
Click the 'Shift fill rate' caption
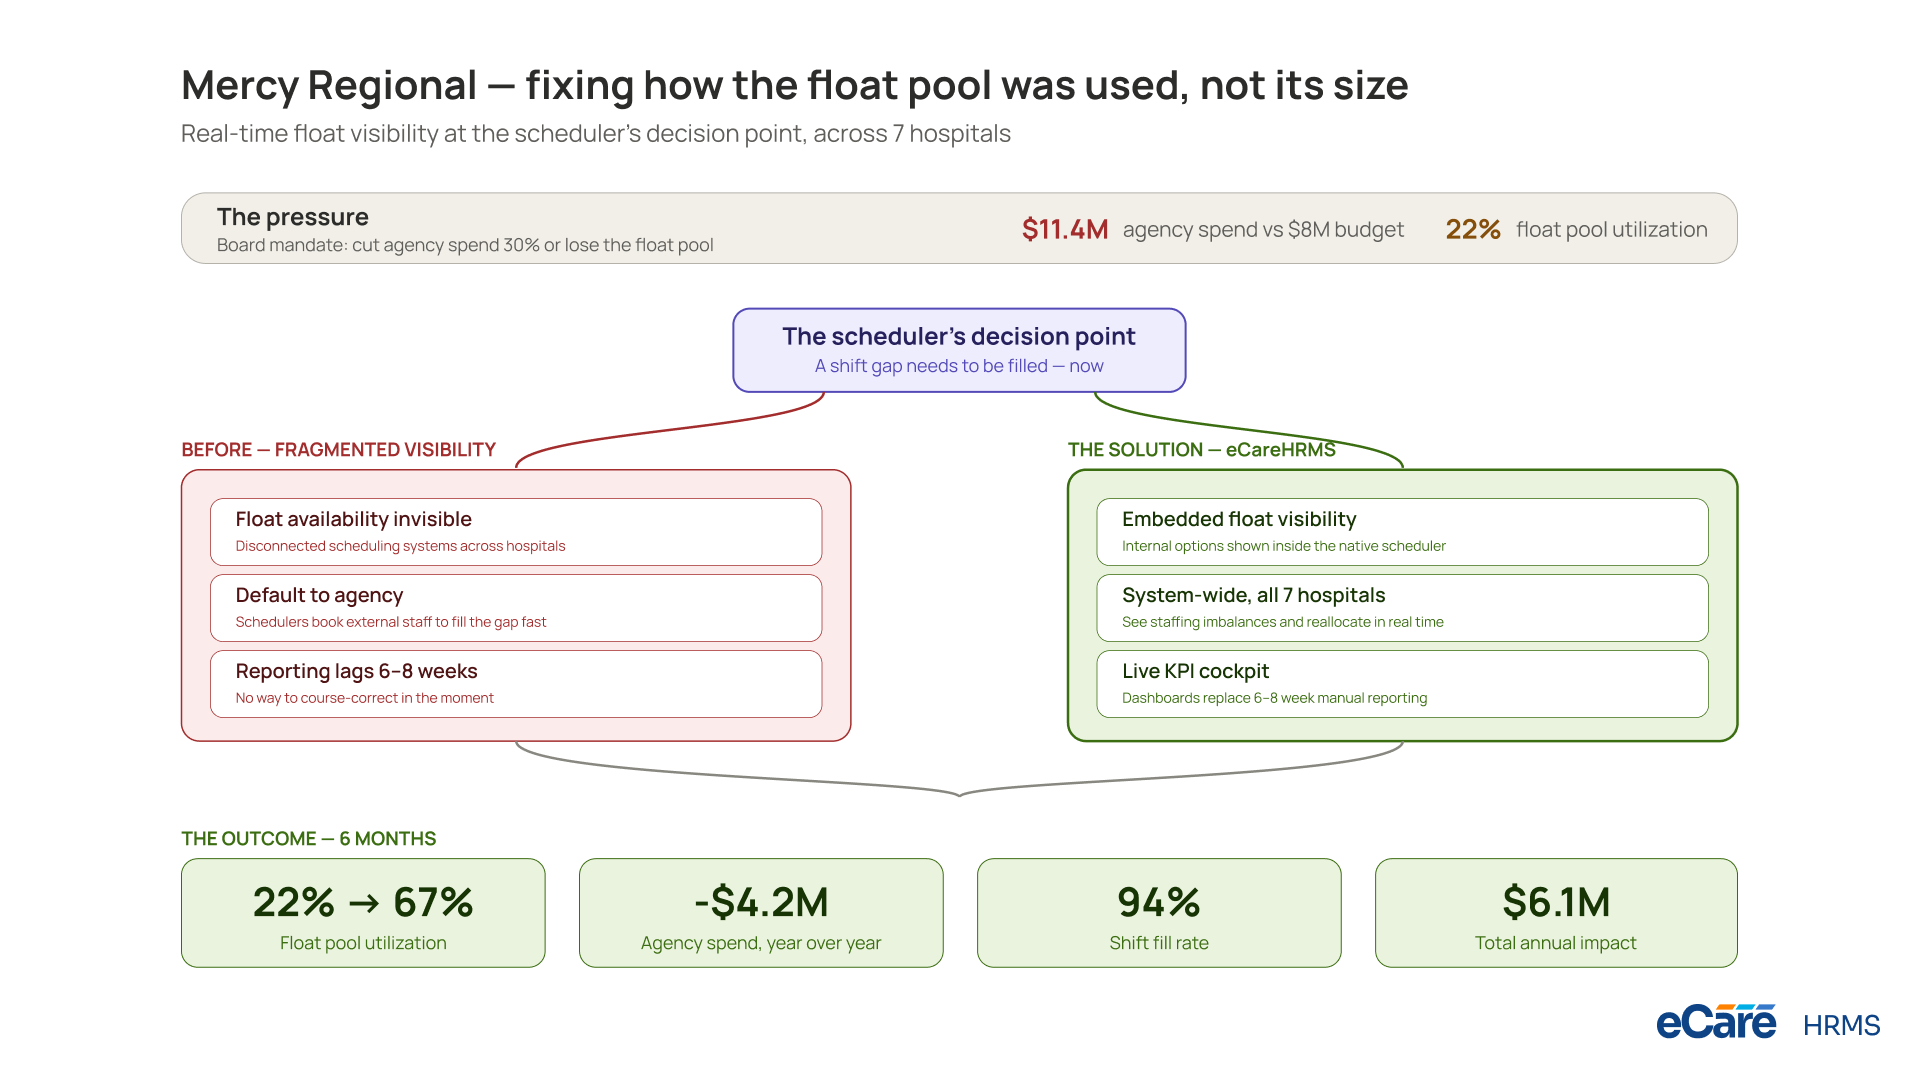click(1159, 943)
